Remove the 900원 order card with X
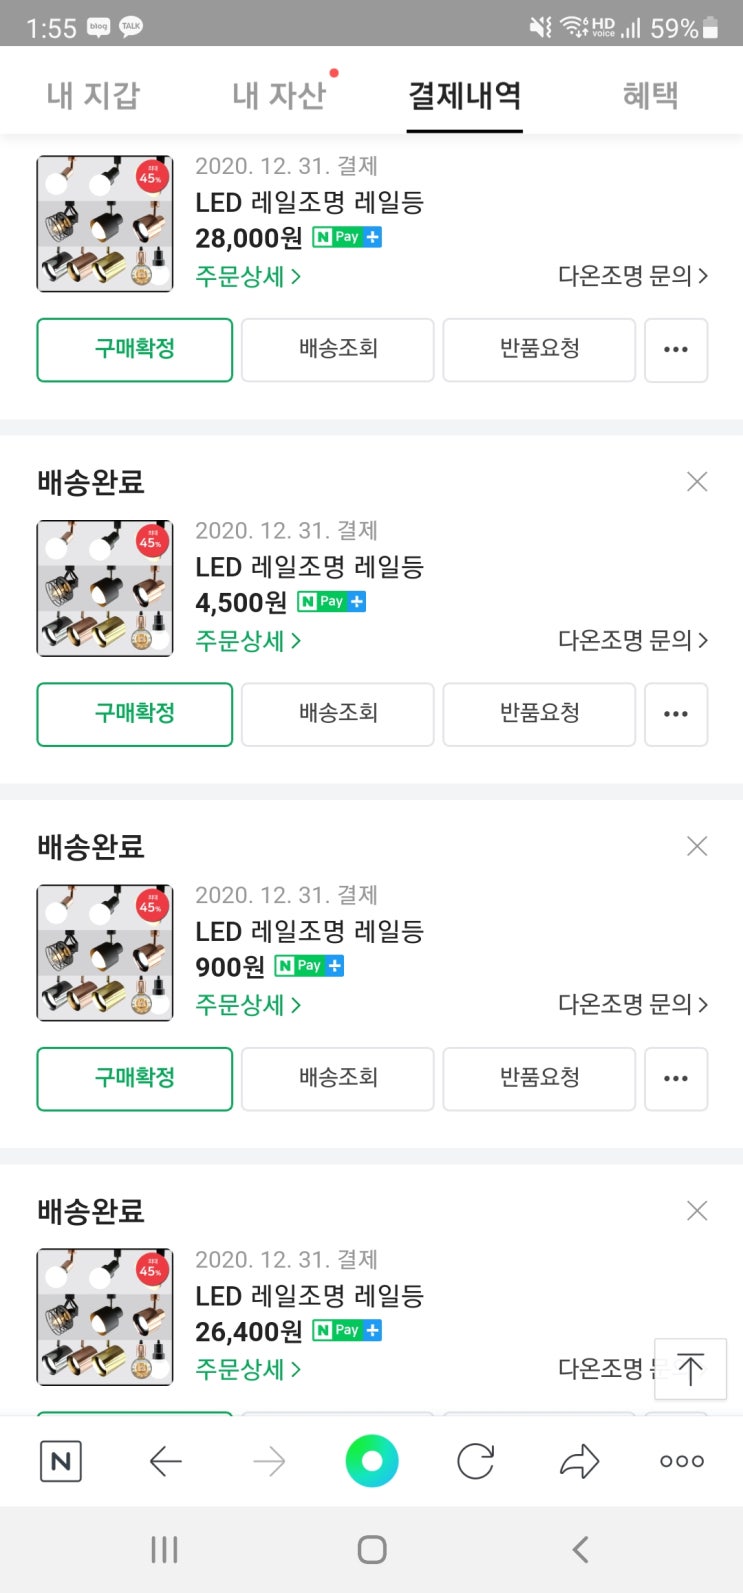The image size is (743, 1593). pyautogui.click(x=697, y=847)
